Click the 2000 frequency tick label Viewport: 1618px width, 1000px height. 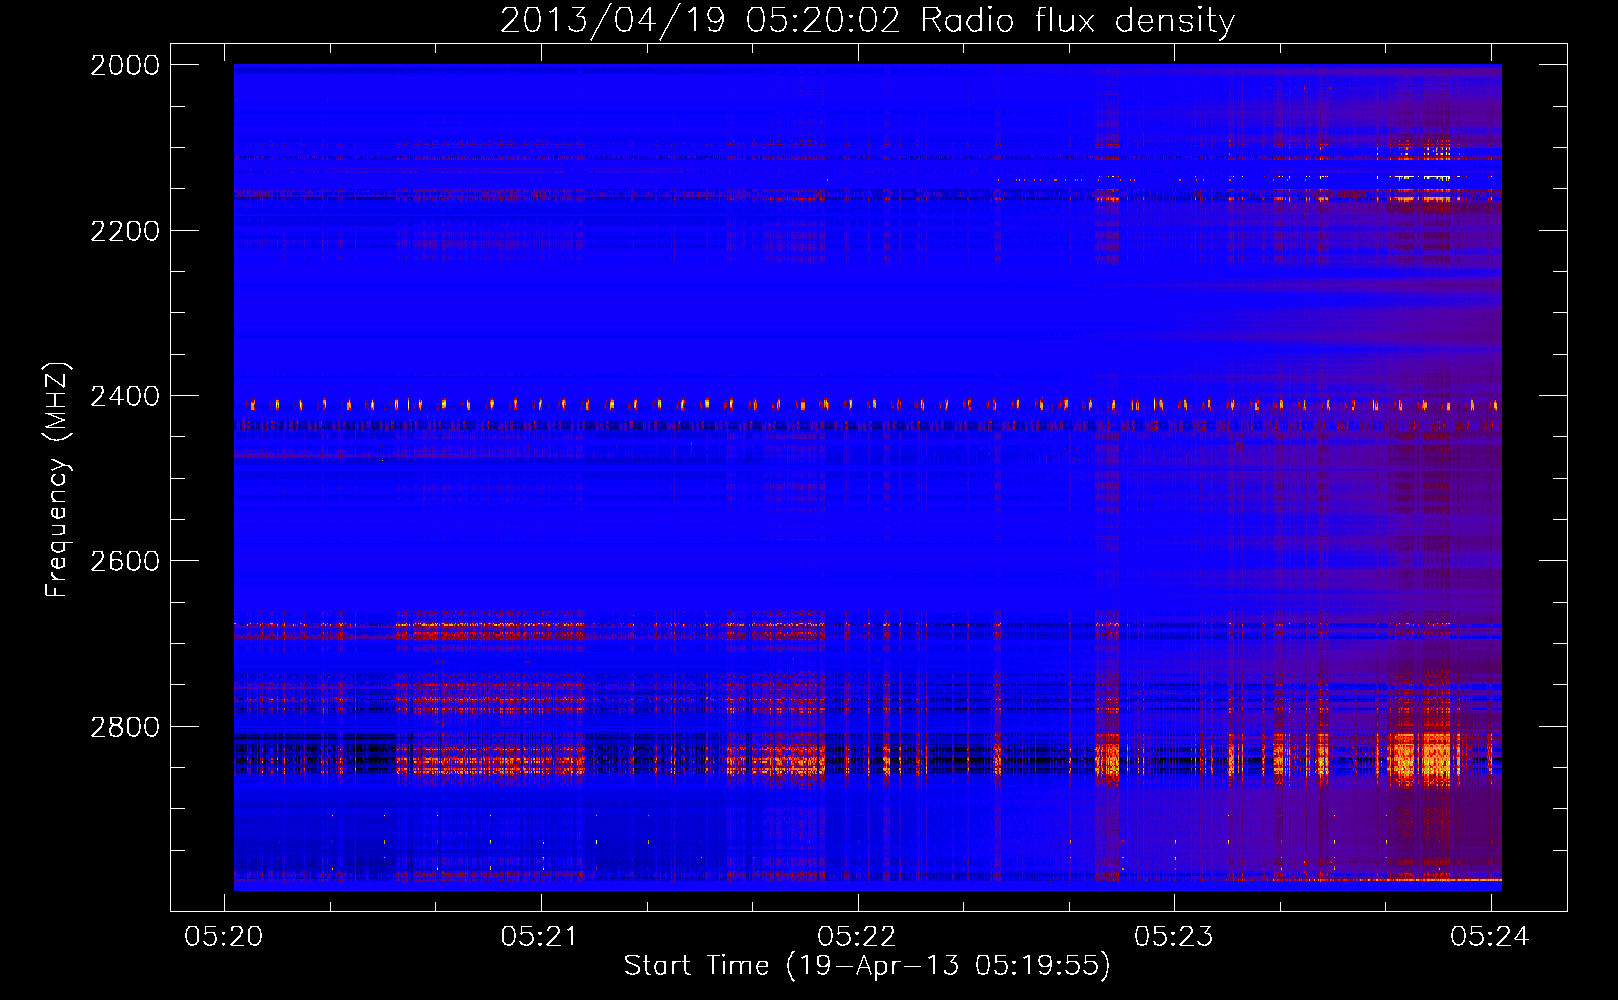point(125,65)
